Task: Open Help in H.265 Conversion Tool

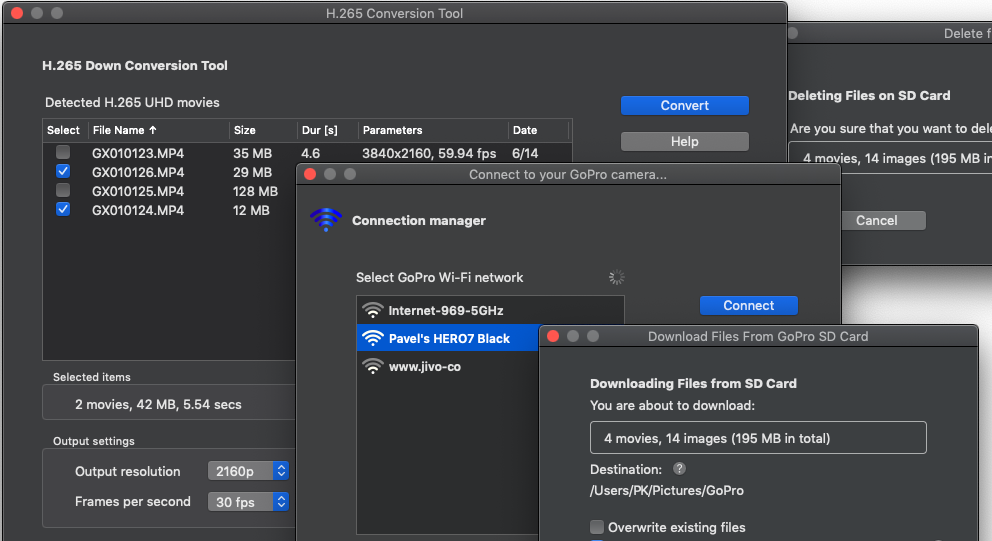Action: coord(685,142)
